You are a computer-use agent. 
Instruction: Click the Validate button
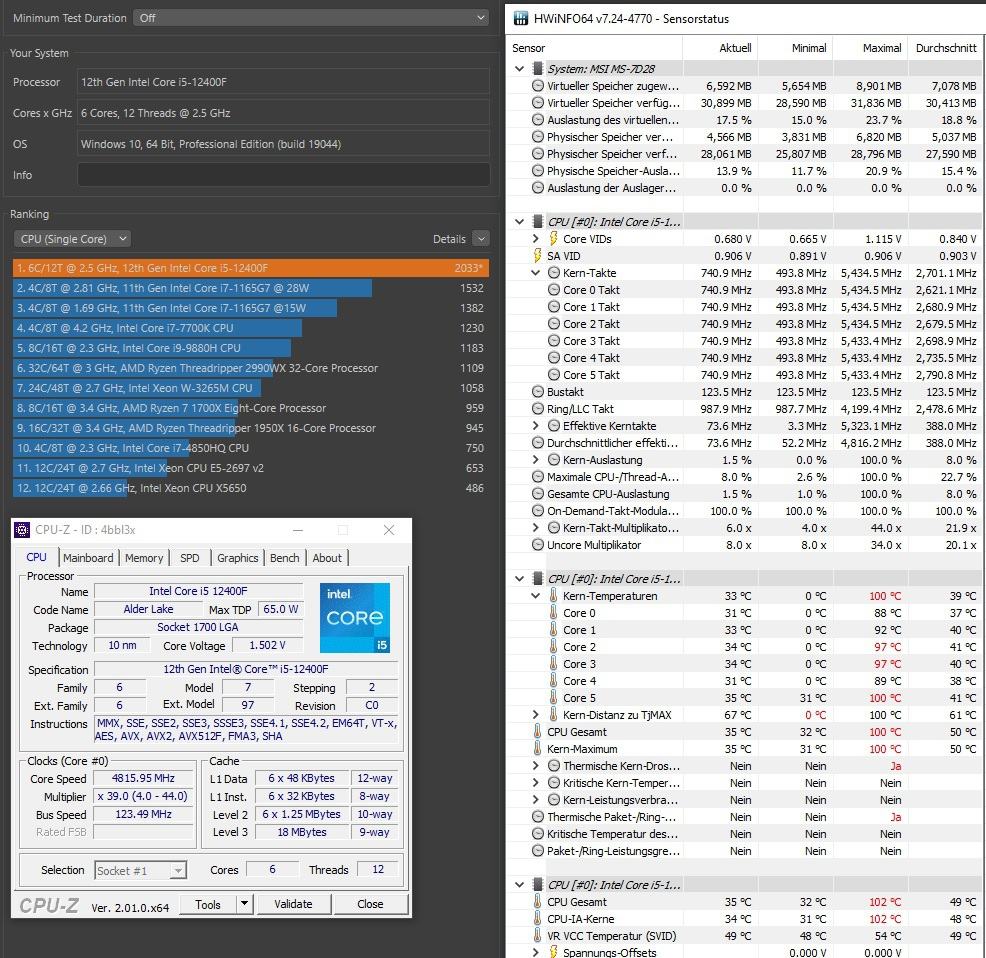tap(293, 904)
